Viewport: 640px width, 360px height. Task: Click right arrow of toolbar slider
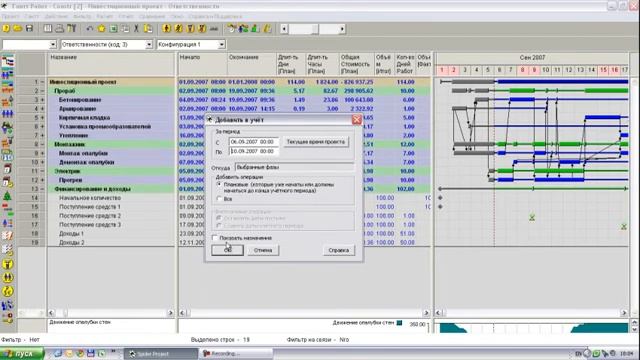tap(342, 29)
